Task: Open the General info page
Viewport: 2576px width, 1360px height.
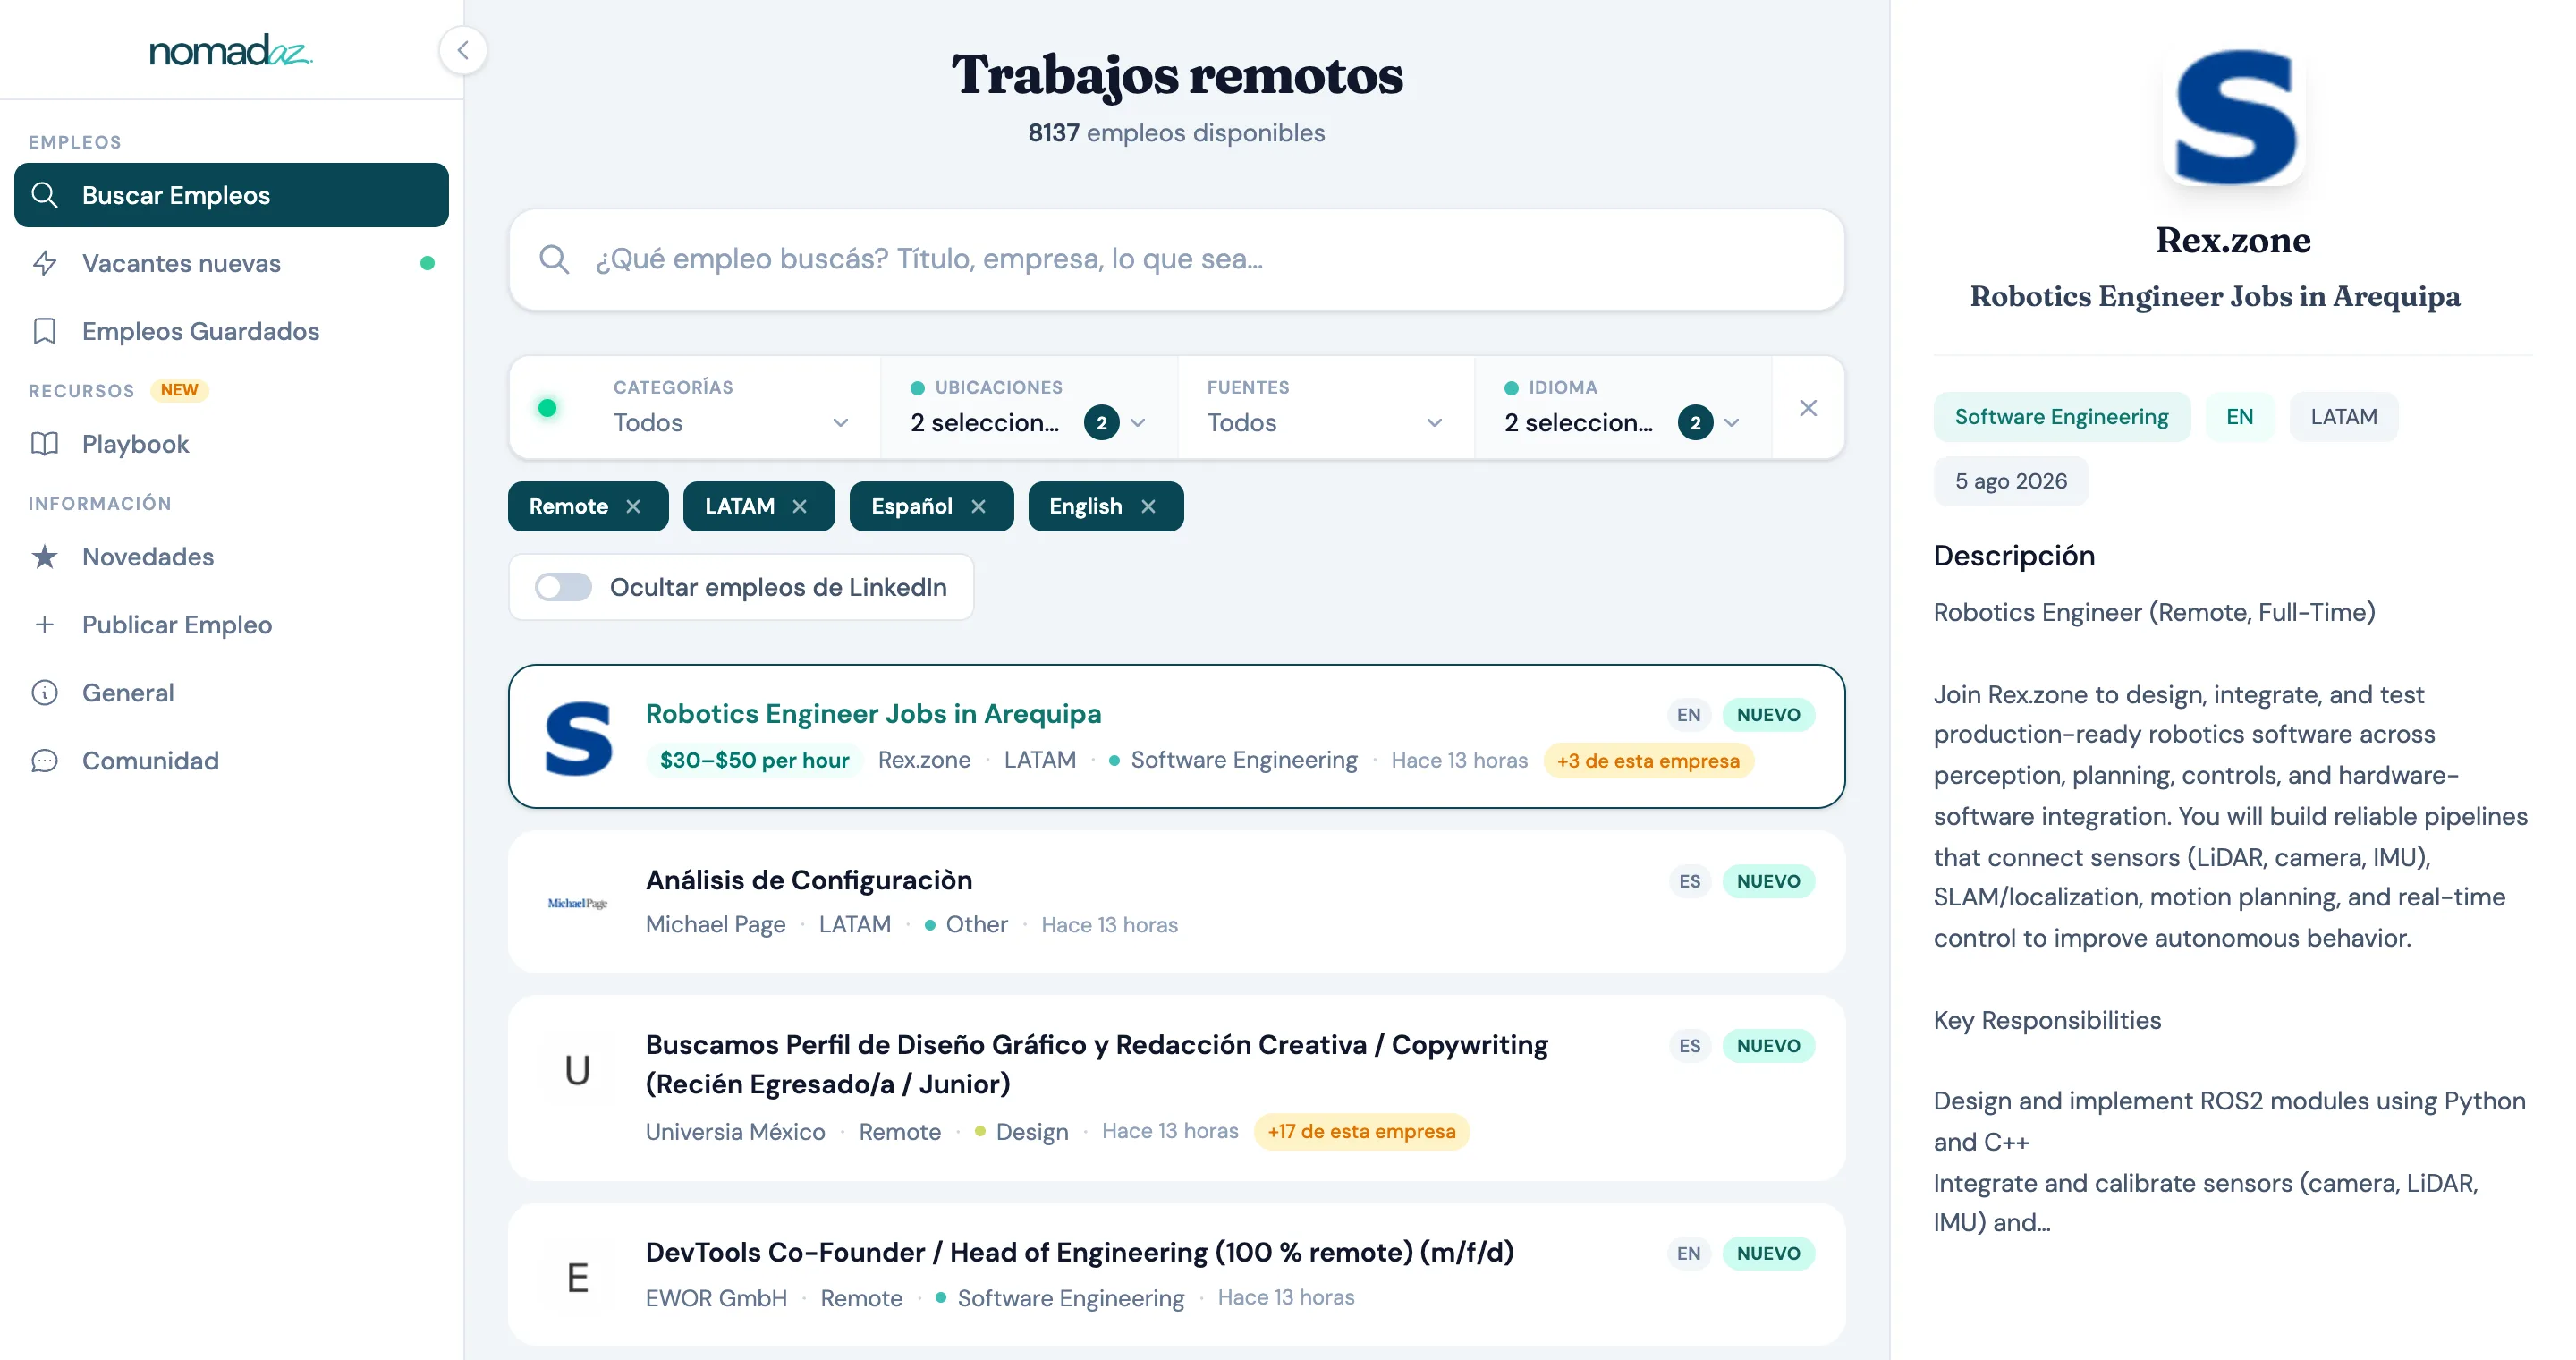Action: tap(231, 693)
